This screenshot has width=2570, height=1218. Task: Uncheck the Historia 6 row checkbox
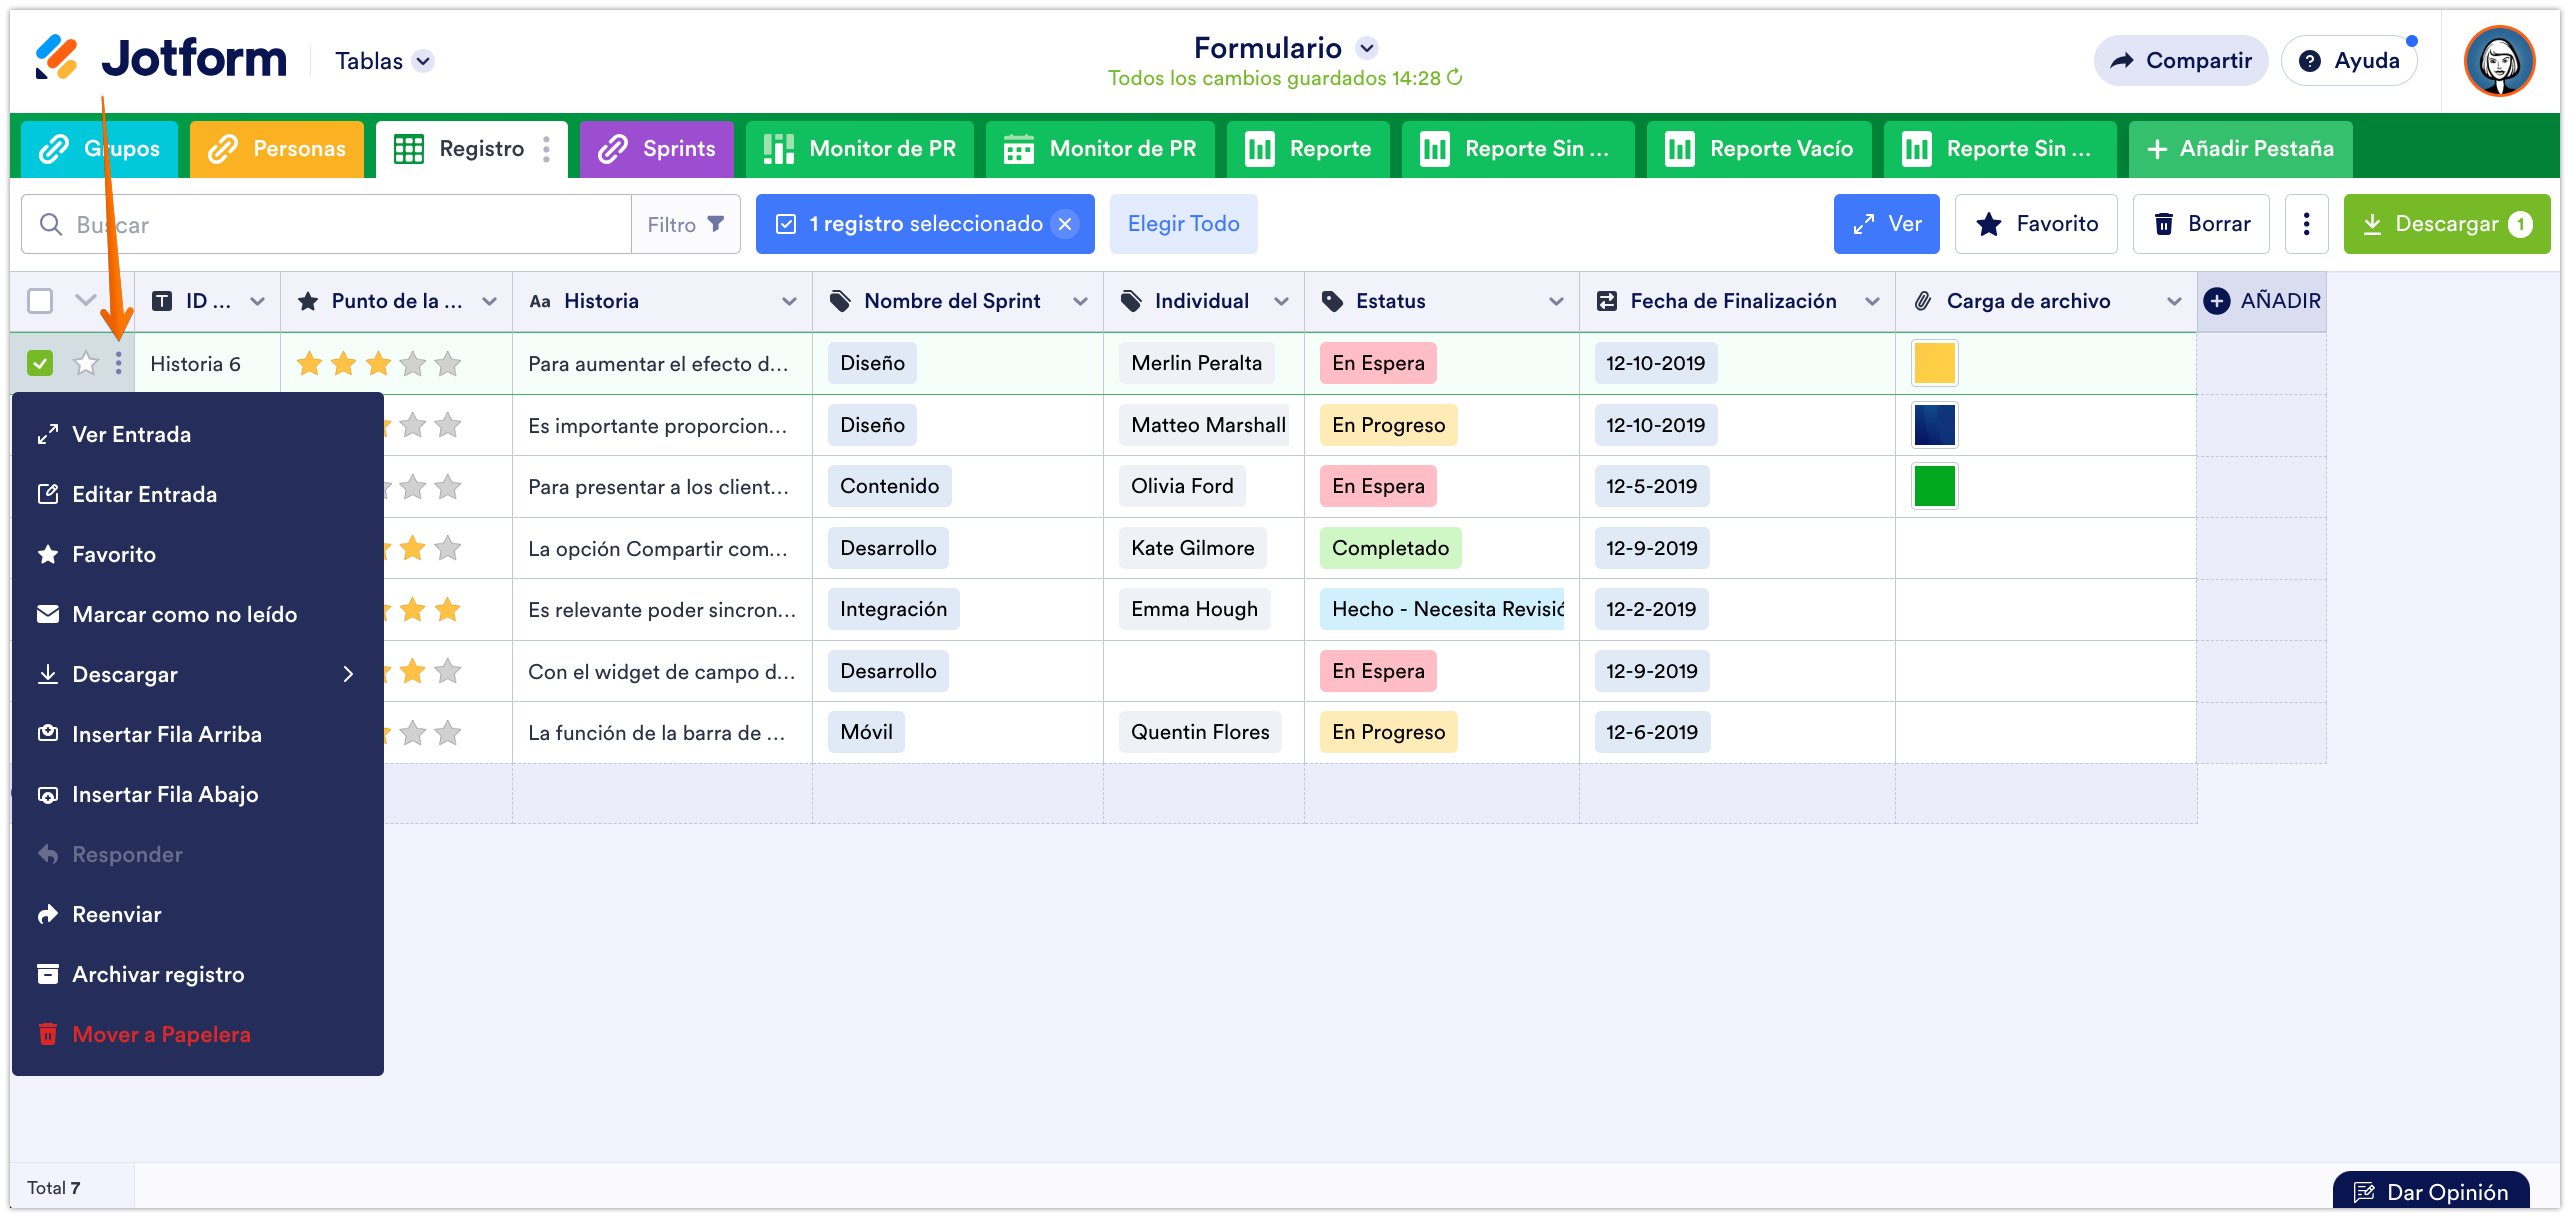click(x=40, y=363)
